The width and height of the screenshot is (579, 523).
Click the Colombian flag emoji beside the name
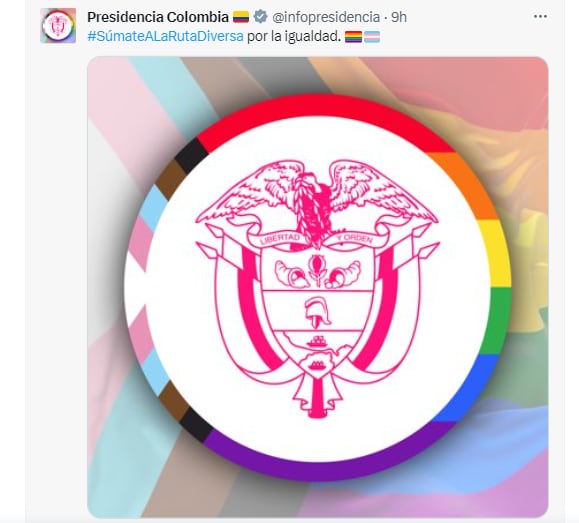pyautogui.click(x=241, y=17)
